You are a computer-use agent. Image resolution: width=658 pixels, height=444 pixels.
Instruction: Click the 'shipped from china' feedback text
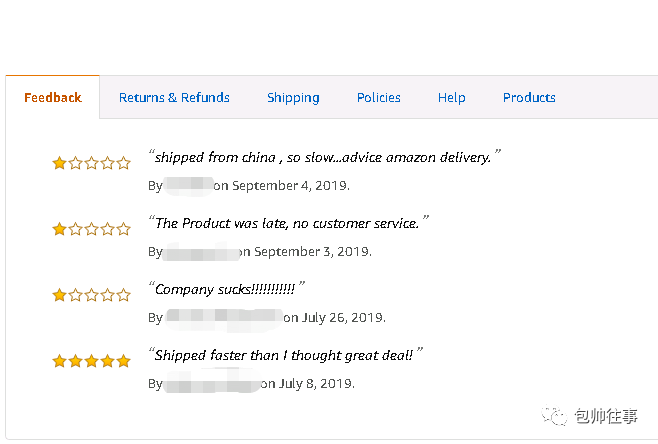click(324, 157)
